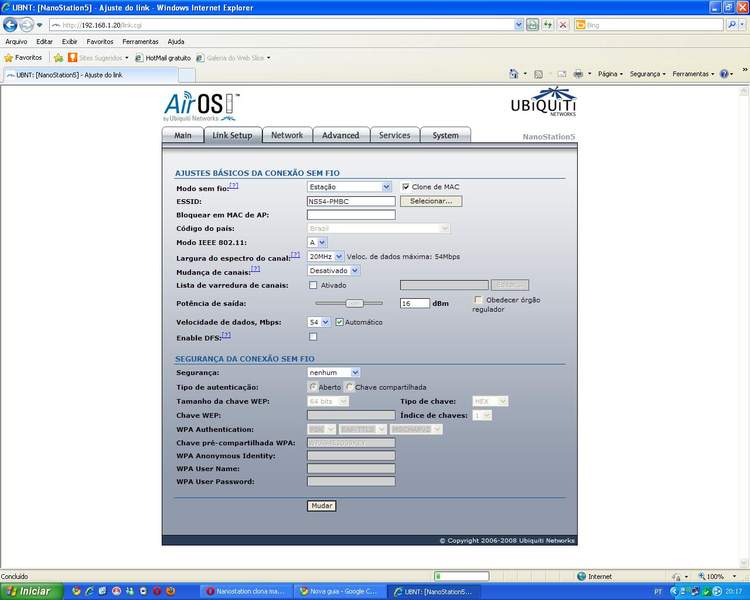The height and width of the screenshot is (600, 750).
Task: Click the add to favorites bar star icon
Action: [58, 58]
